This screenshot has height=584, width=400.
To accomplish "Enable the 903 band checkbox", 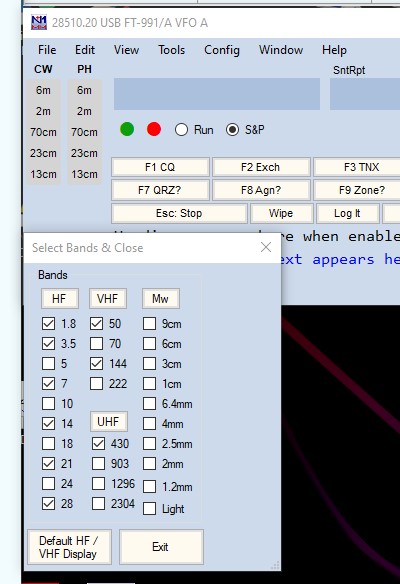I will pos(98,464).
